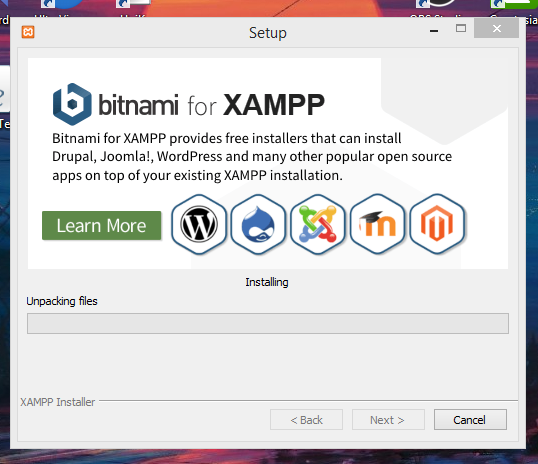
Task: Minimize the Setup window
Action: pyautogui.click(x=434, y=30)
